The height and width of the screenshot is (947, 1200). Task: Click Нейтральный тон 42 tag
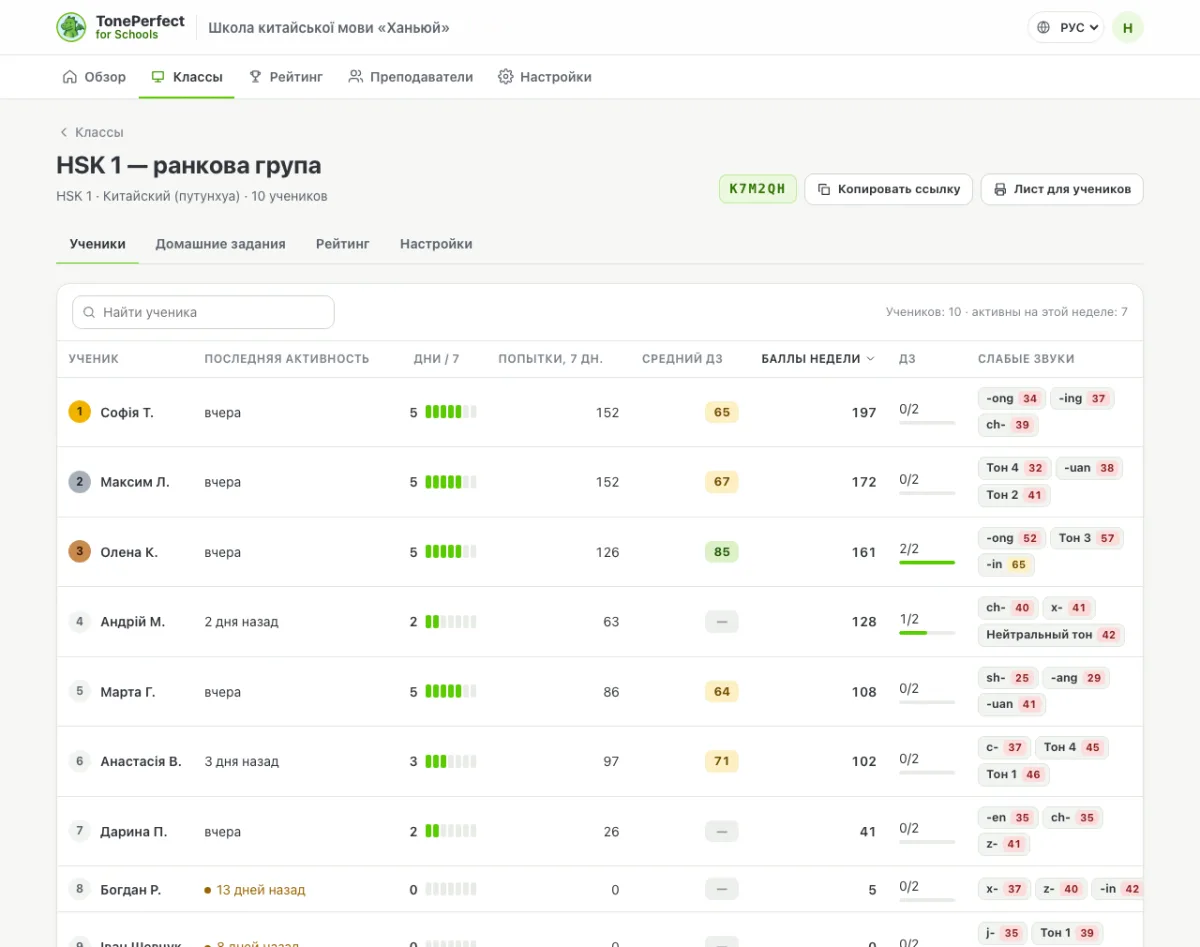(1051, 635)
